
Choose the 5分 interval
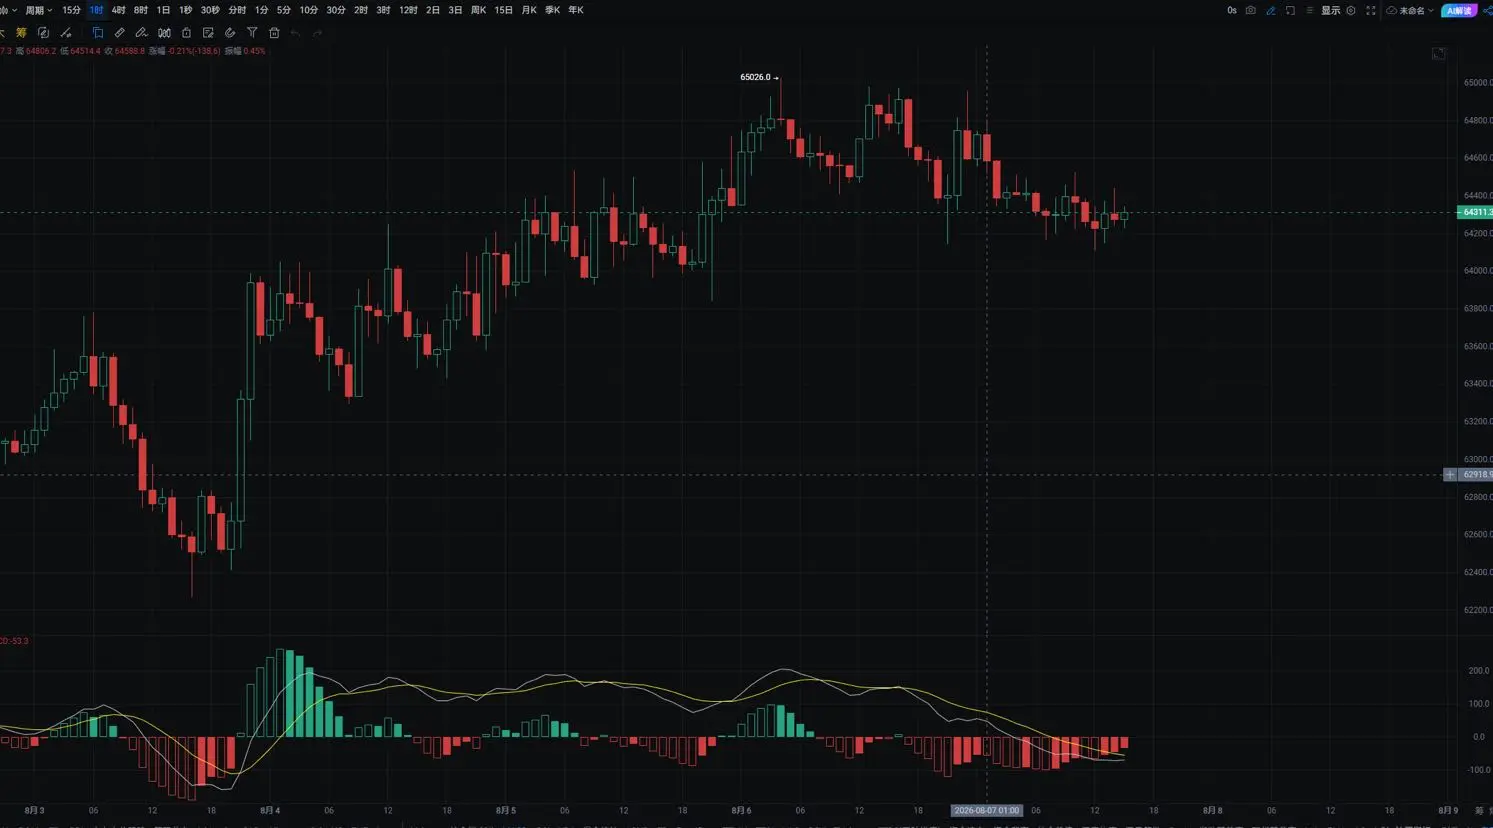coord(284,10)
